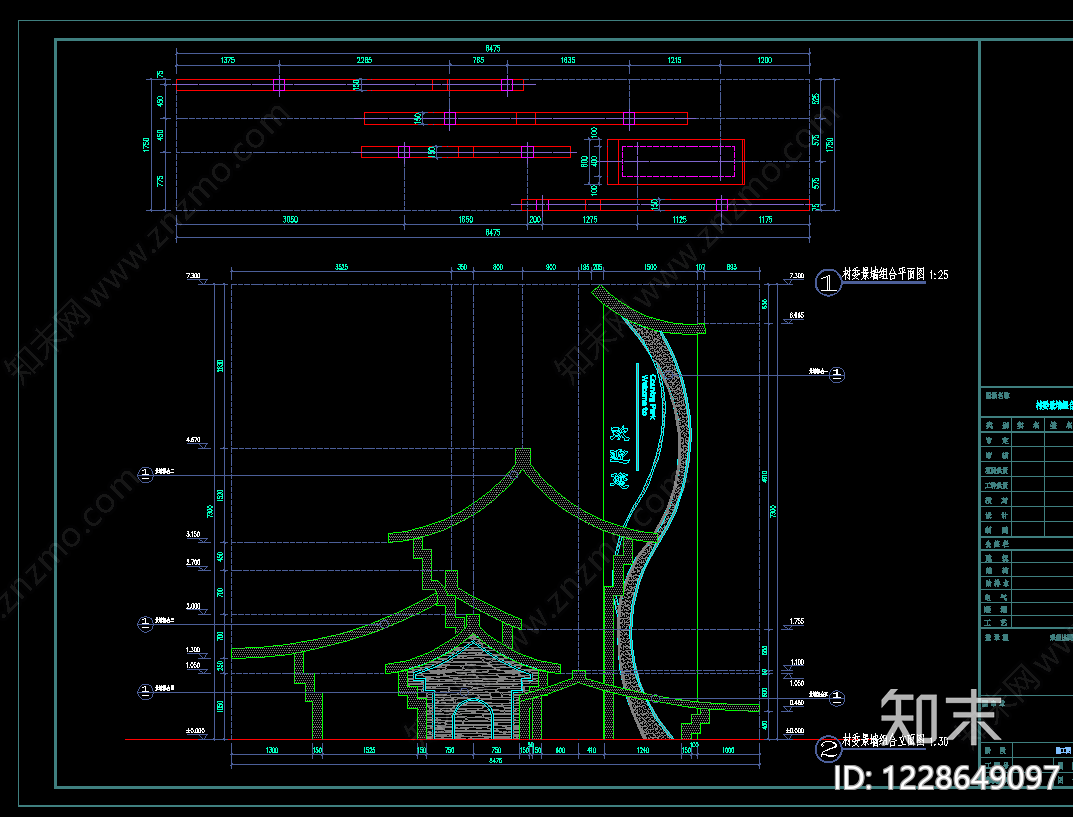1073x817 pixels.
Task: Click the circled number 2 elevation title marker
Action: pyautogui.click(x=828, y=749)
